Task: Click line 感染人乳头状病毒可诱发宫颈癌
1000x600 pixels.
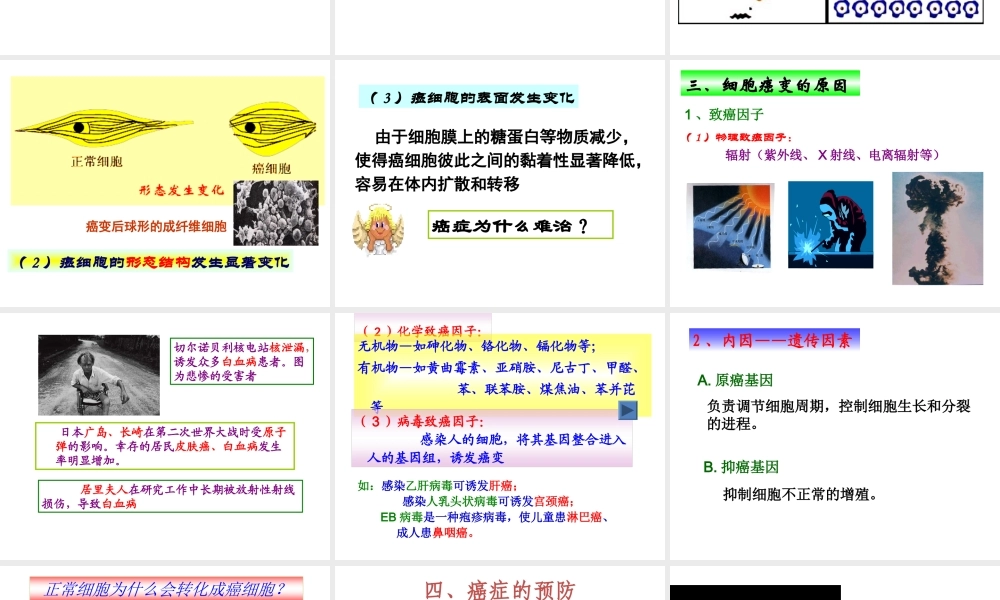Action: tap(489, 502)
